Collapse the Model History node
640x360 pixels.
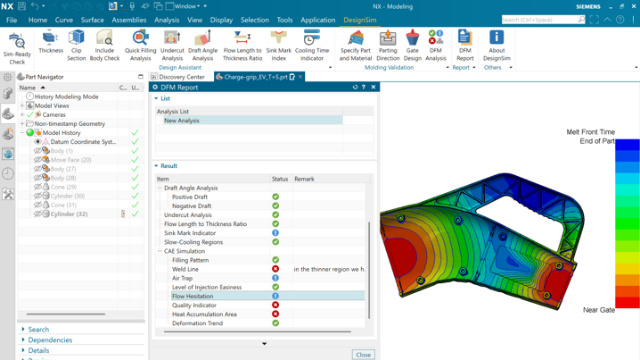pyautogui.click(x=22, y=133)
